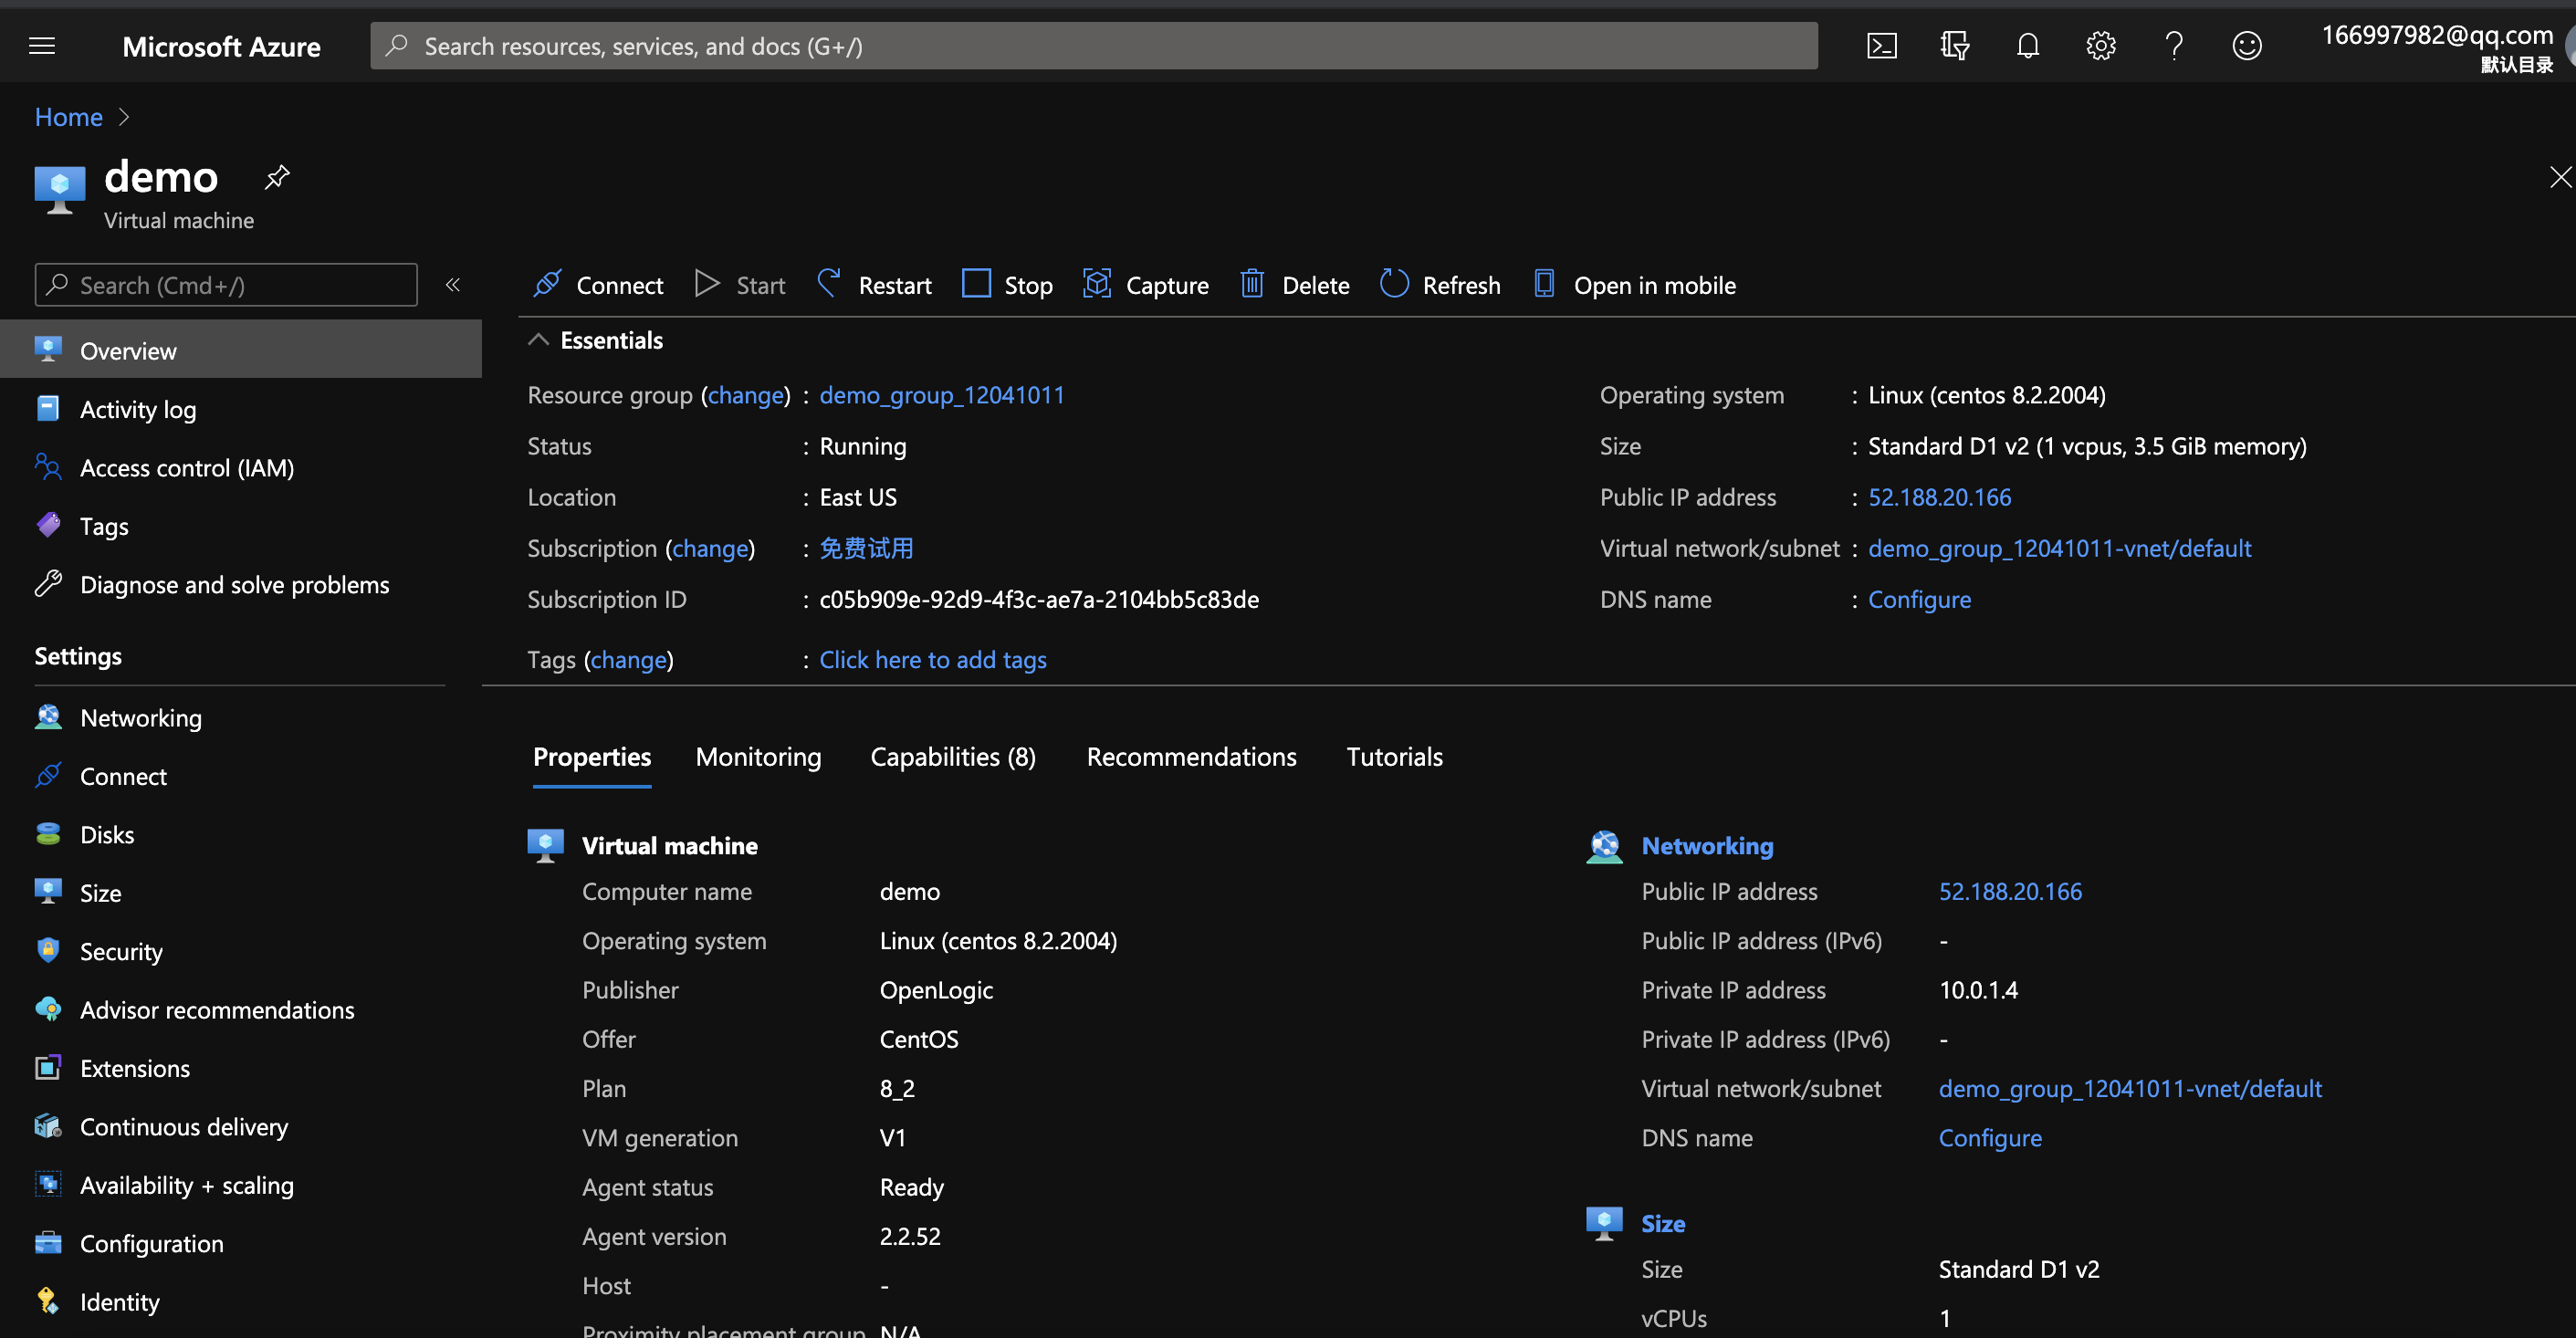Restart the virtual machine
This screenshot has width=2576, height=1338.
pos(874,285)
